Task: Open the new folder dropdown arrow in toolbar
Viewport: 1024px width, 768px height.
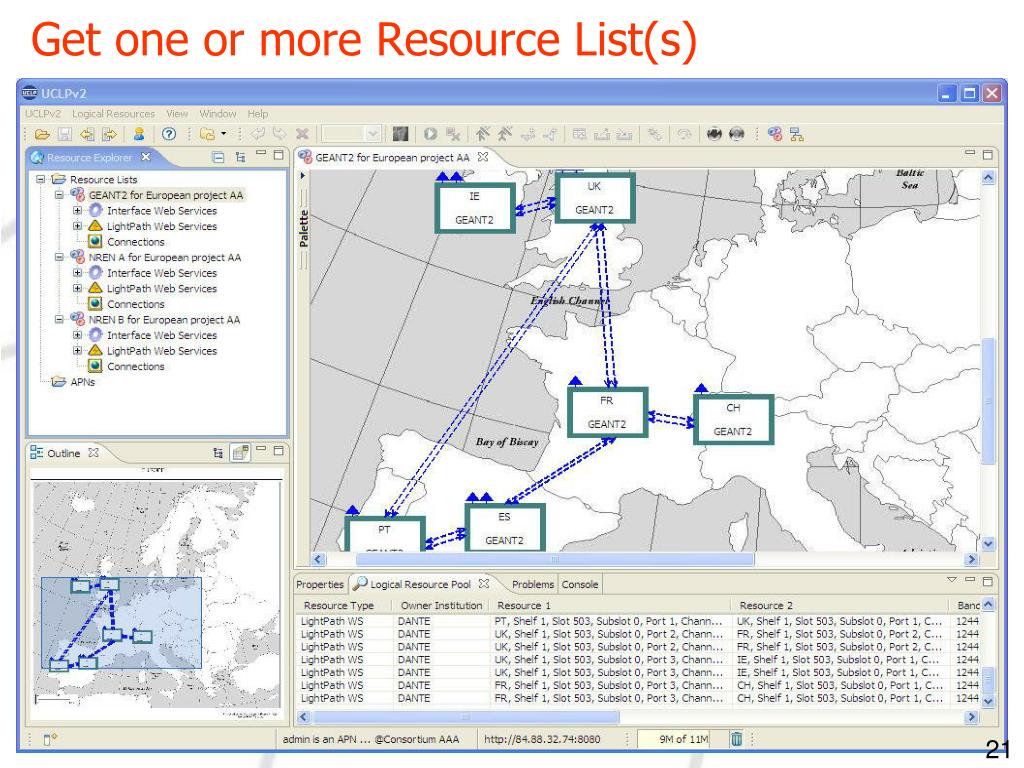Action: pyautogui.click(x=223, y=135)
